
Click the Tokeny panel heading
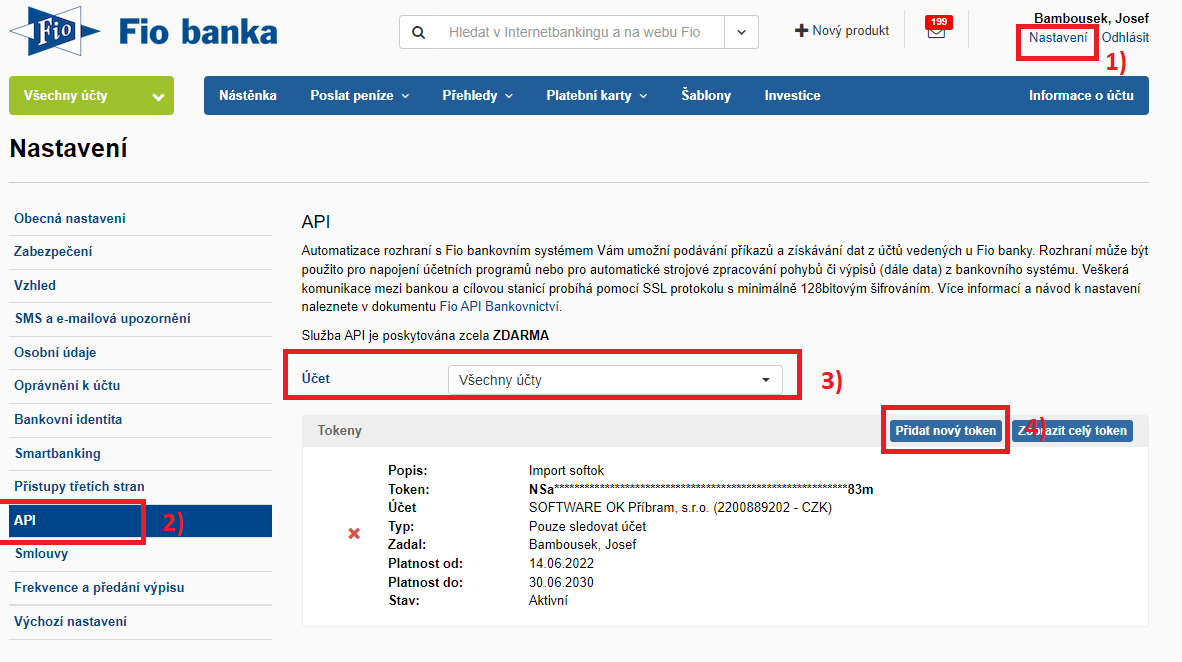click(339, 431)
